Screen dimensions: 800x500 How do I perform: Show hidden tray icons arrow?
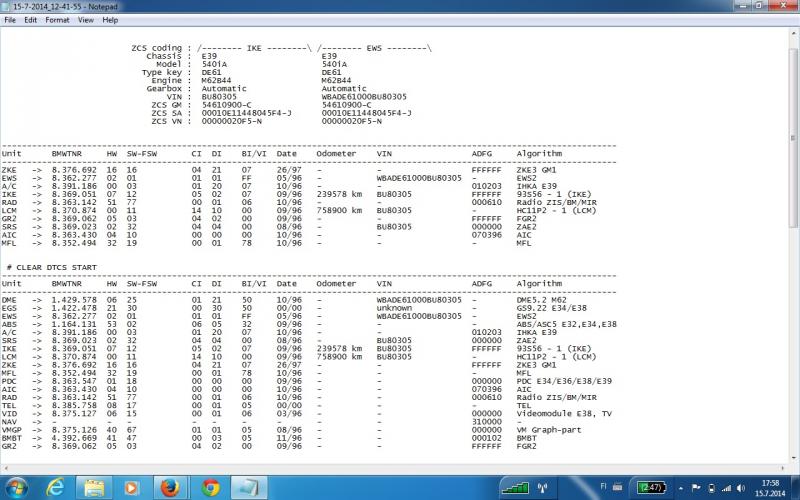click(681, 488)
